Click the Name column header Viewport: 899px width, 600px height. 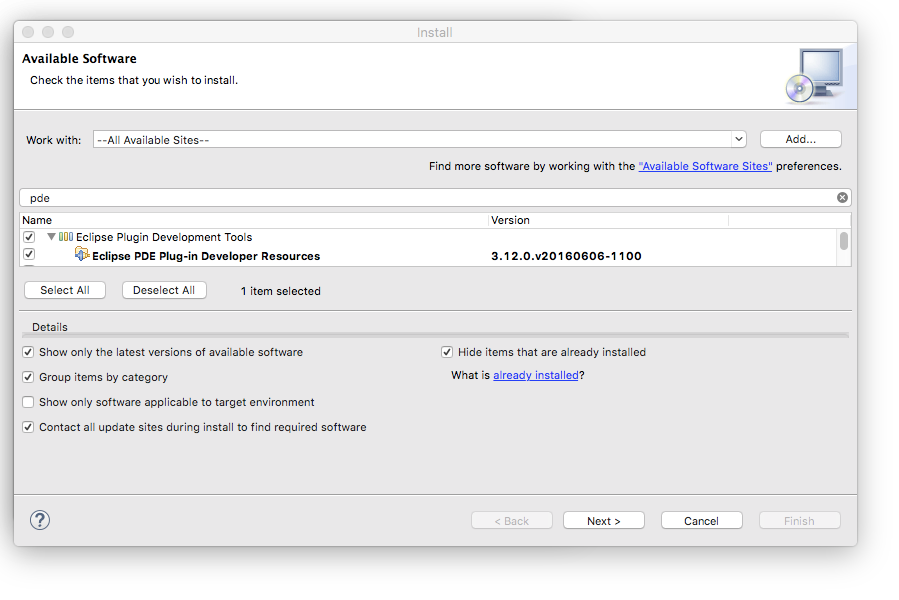[254, 220]
